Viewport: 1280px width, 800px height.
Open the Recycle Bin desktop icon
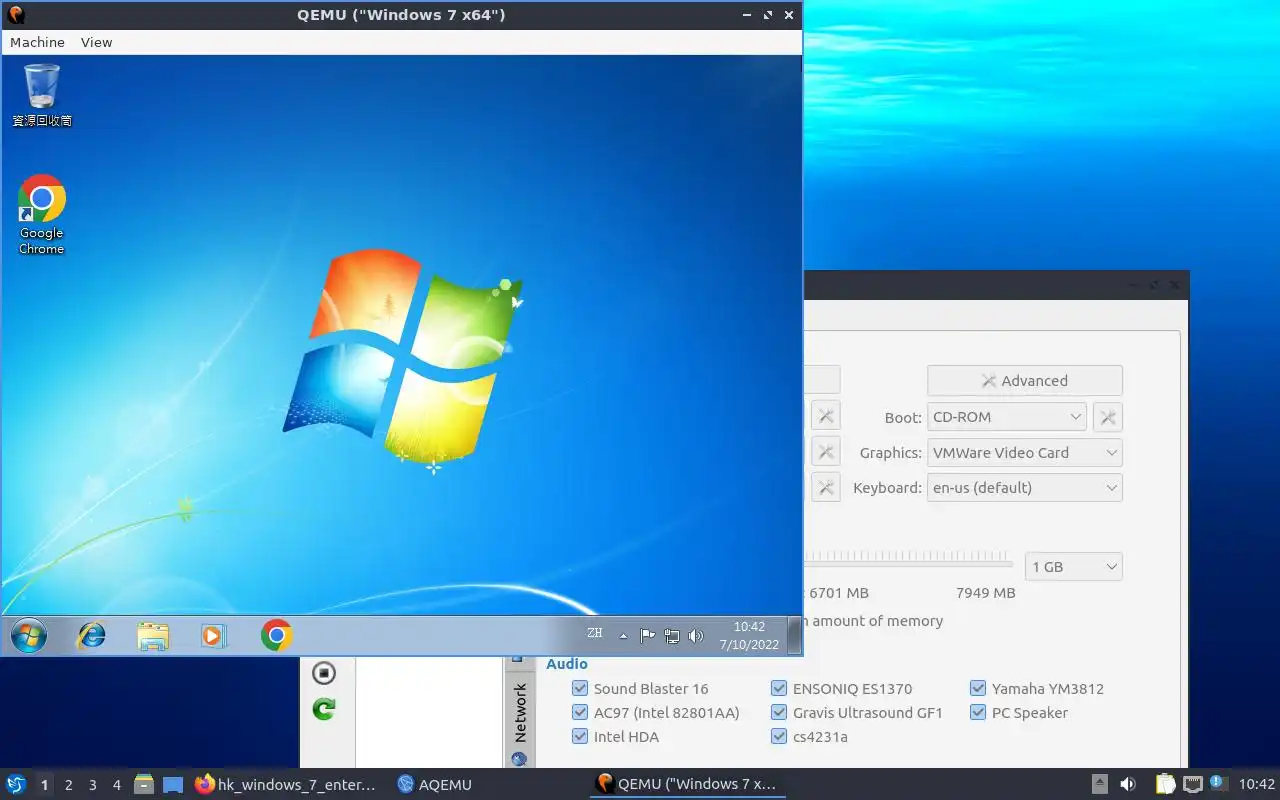(42, 96)
